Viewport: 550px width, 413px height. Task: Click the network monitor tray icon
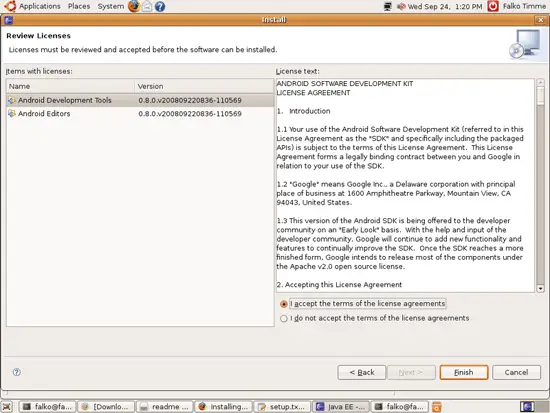(x=388, y=6)
